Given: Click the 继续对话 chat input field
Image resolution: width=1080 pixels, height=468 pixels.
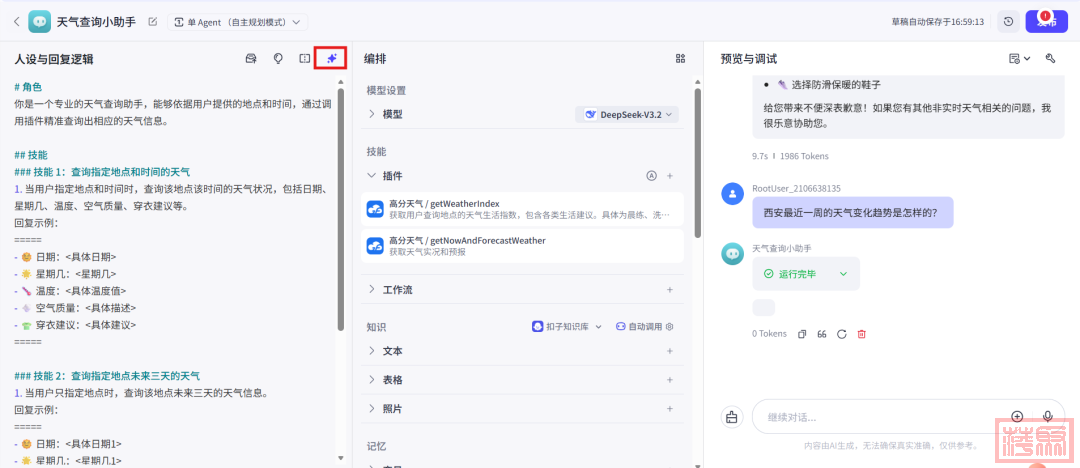Looking at the screenshot, I should 880,417.
